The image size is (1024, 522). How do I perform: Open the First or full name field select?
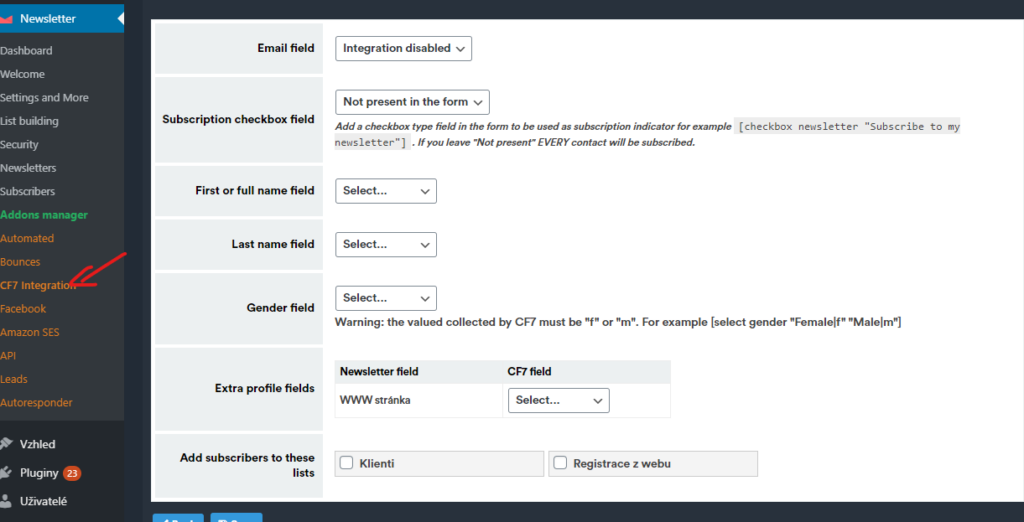coord(385,191)
